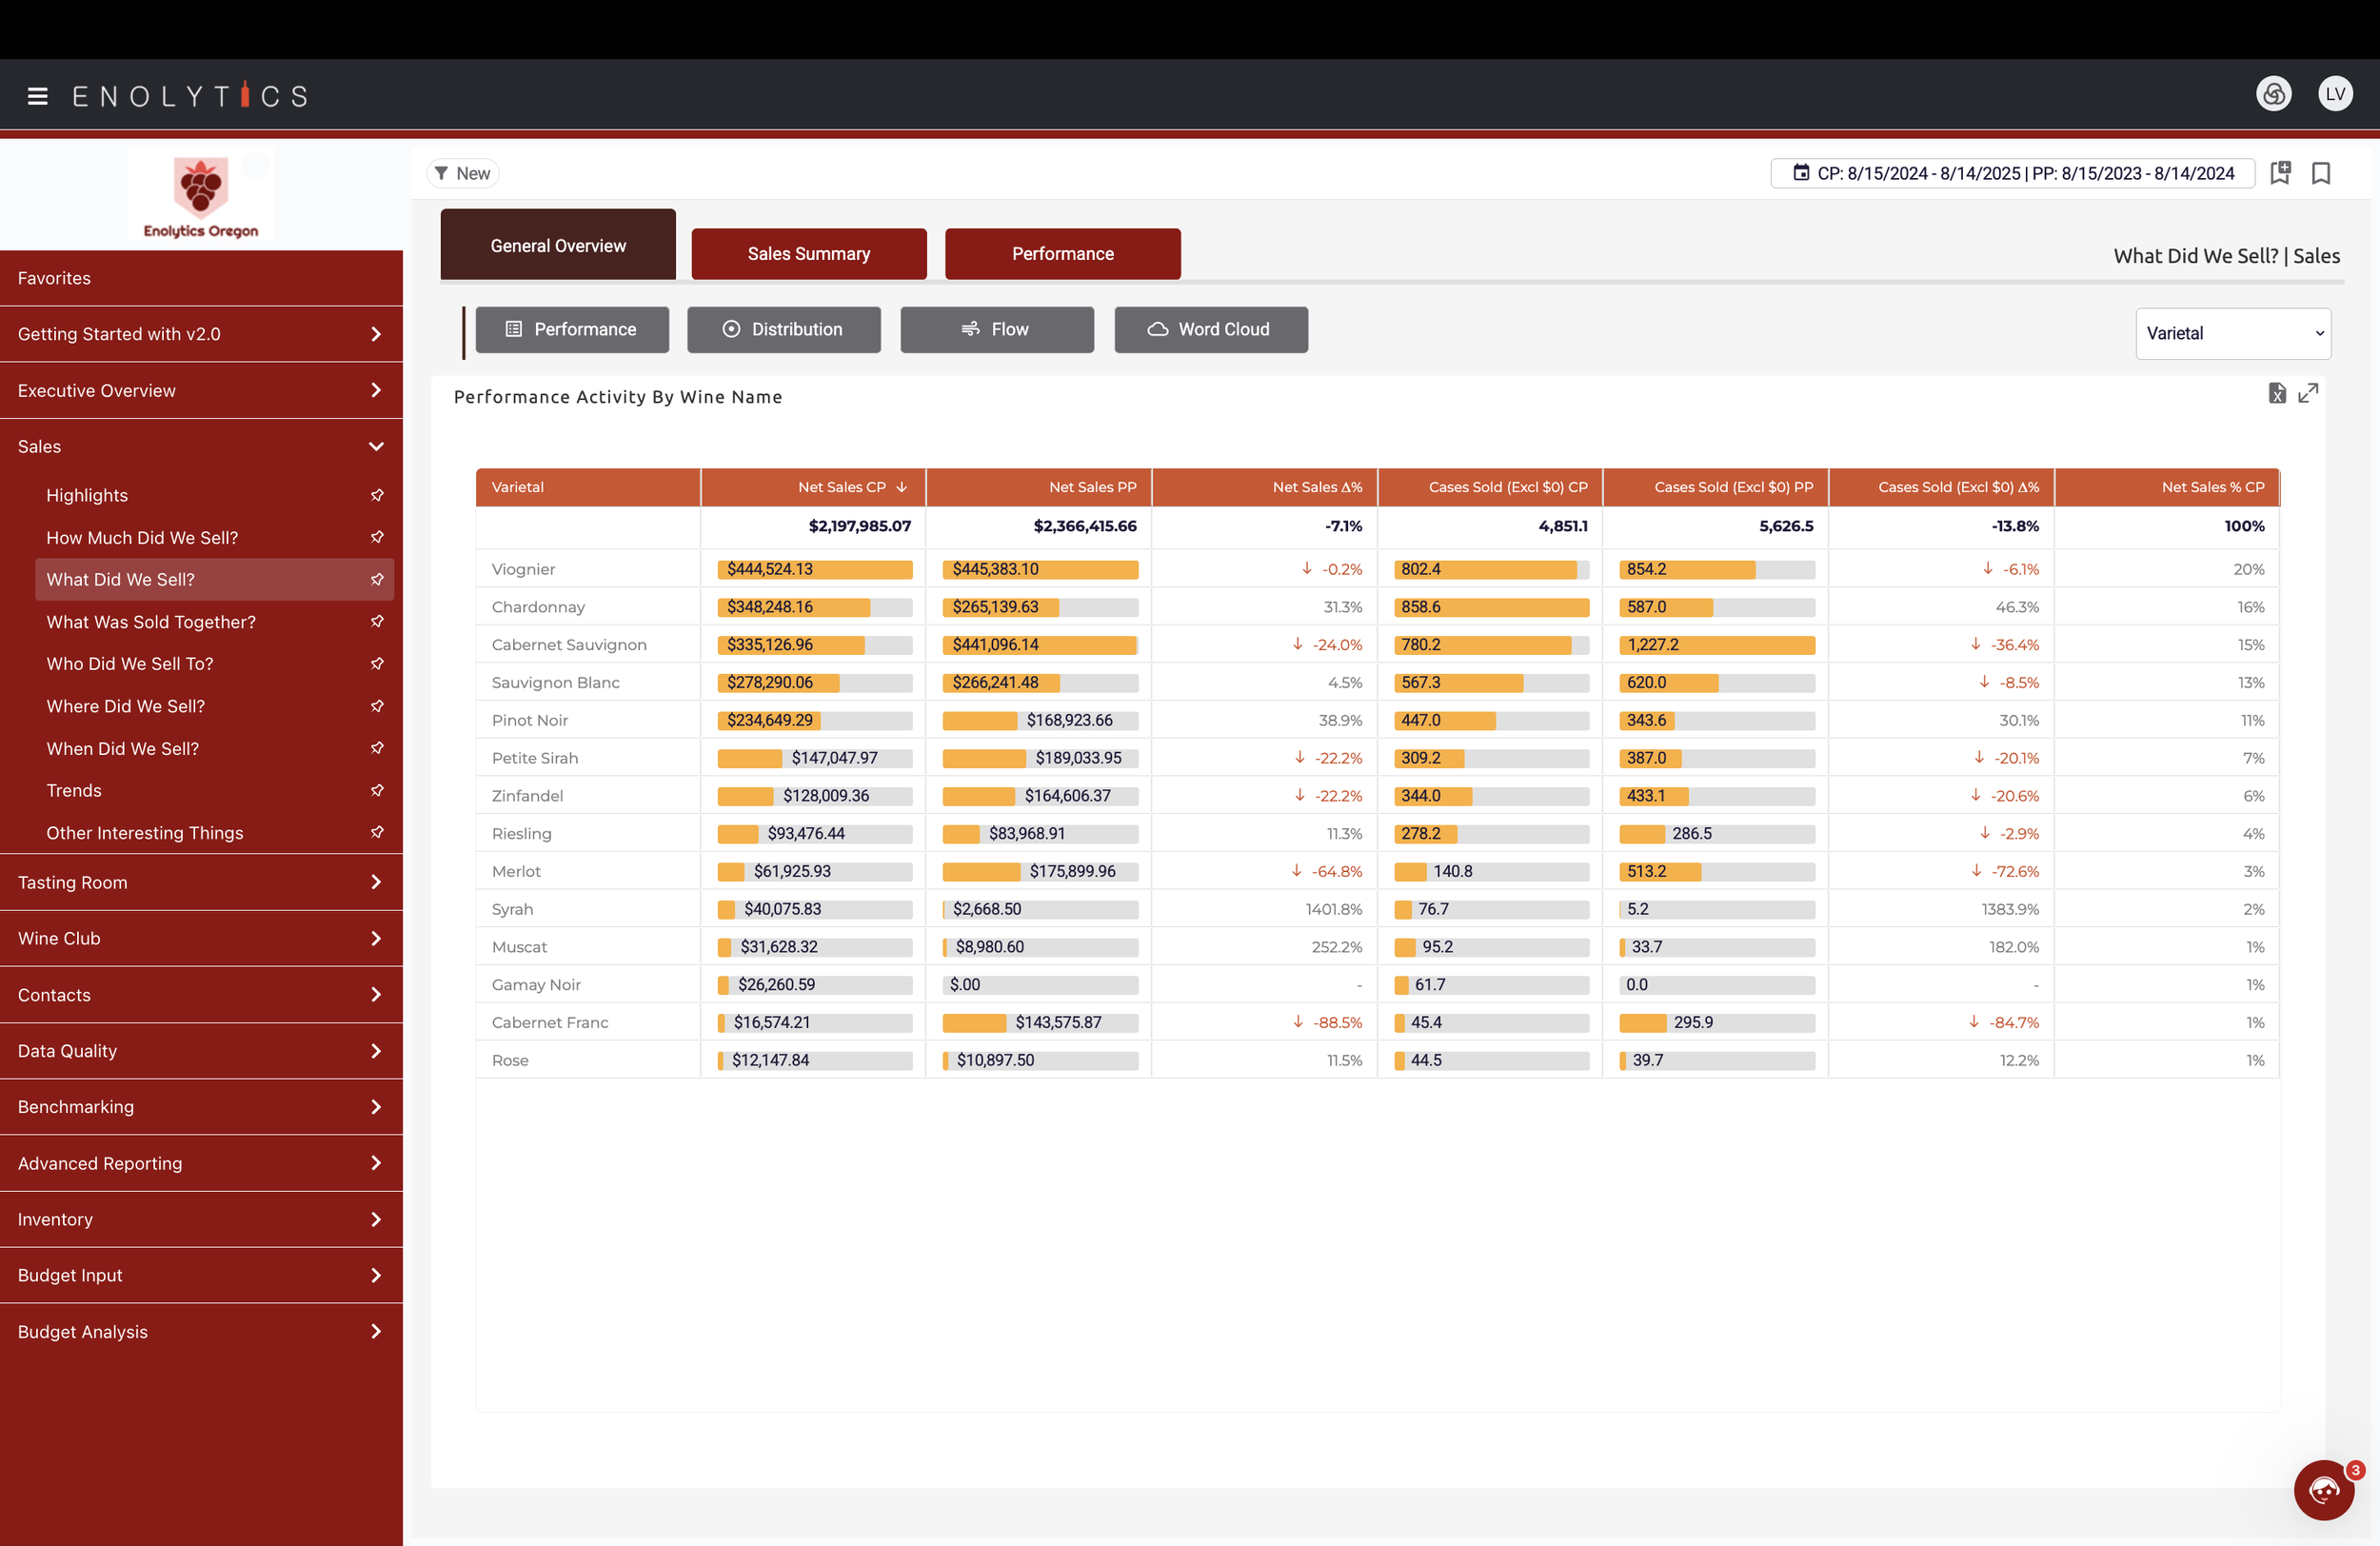Click the LV user avatar
The width and height of the screenshot is (2380, 1546).
click(2335, 94)
